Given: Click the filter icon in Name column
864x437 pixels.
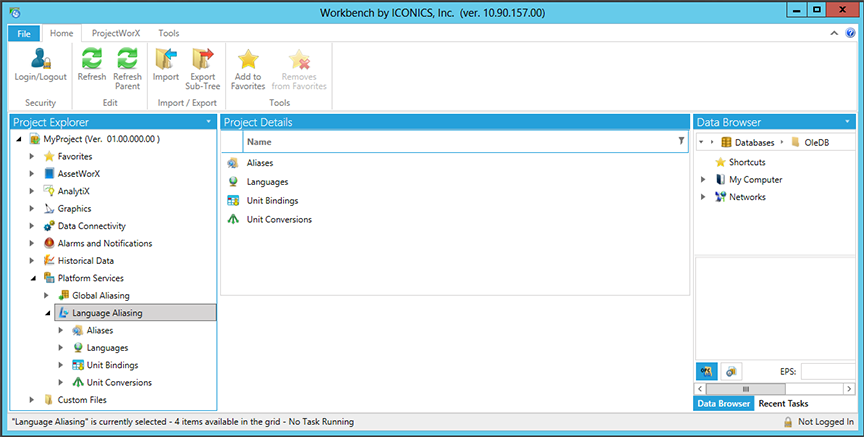Looking at the screenshot, I should (681, 142).
